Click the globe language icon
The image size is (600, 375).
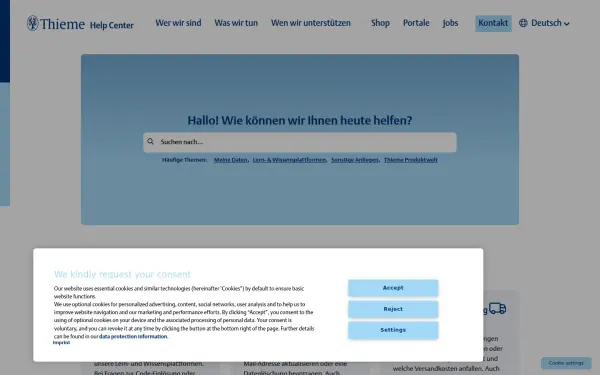pos(523,23)
